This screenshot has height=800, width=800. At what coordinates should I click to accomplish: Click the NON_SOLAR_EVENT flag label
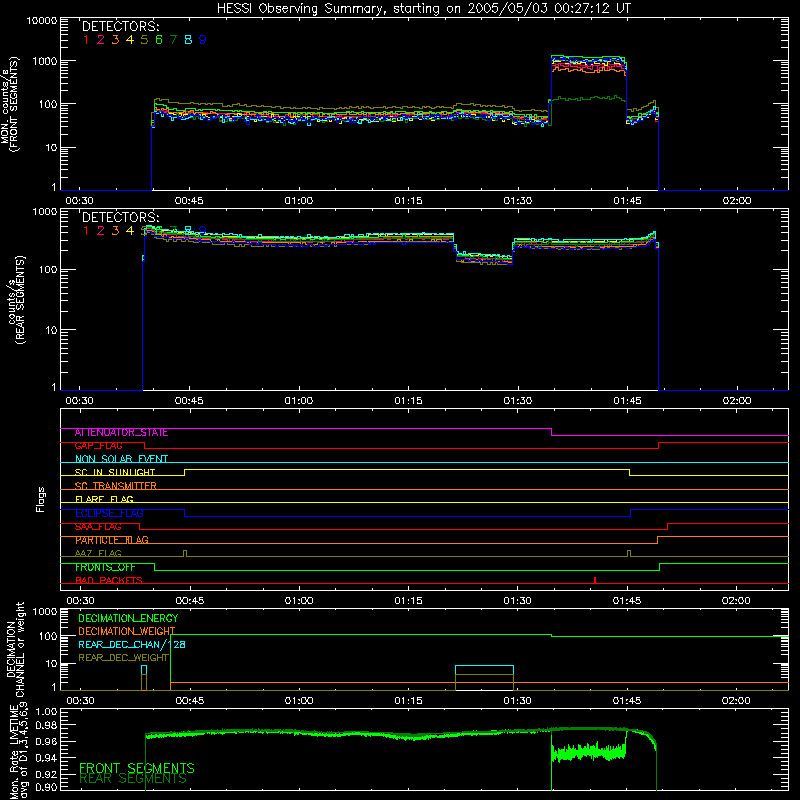point(121,459)
